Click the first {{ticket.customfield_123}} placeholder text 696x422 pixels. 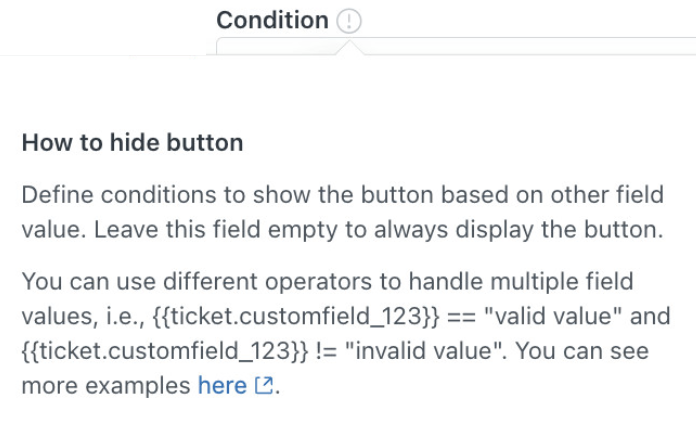coord(296,316)
